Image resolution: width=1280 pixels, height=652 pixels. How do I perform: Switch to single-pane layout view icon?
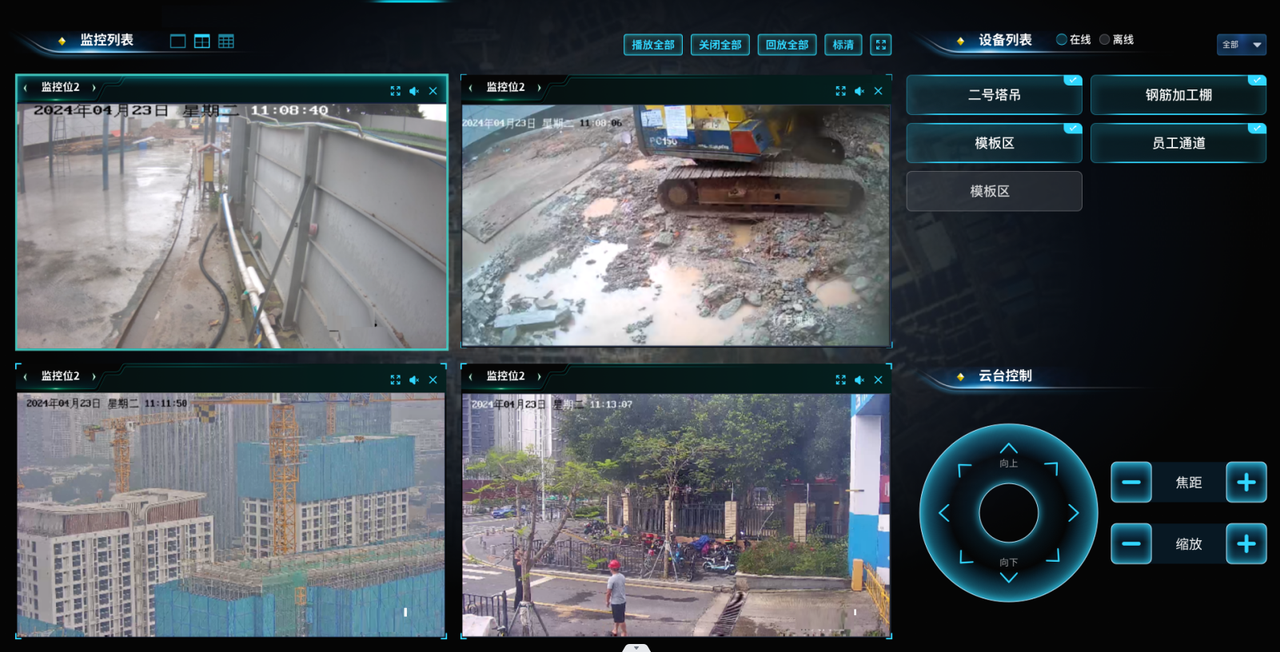(x=178, y=41)
